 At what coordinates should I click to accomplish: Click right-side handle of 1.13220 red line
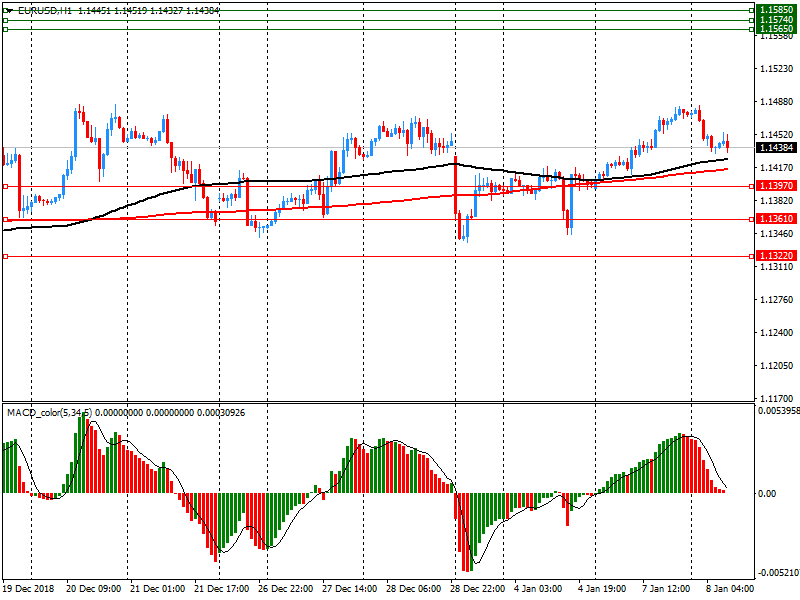(x=750, y=256)
